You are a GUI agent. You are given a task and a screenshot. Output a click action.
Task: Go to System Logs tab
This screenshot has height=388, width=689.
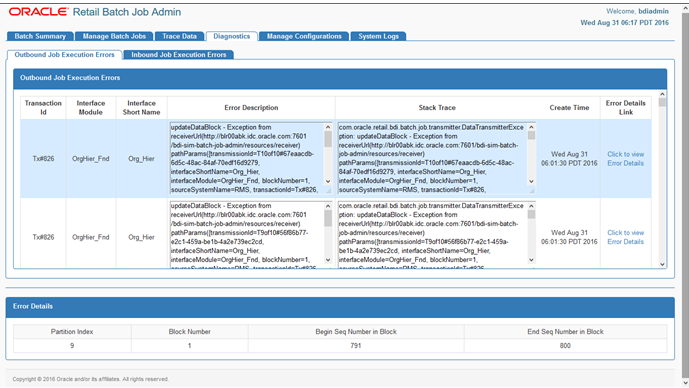pos(378,36)
